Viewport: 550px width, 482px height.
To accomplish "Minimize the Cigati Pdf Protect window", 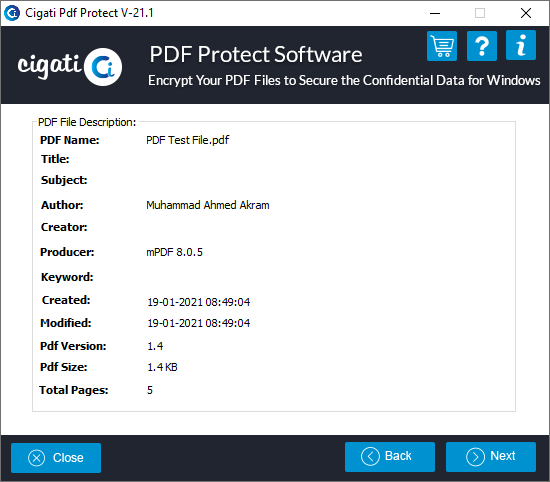I will (x=435, y=13).
